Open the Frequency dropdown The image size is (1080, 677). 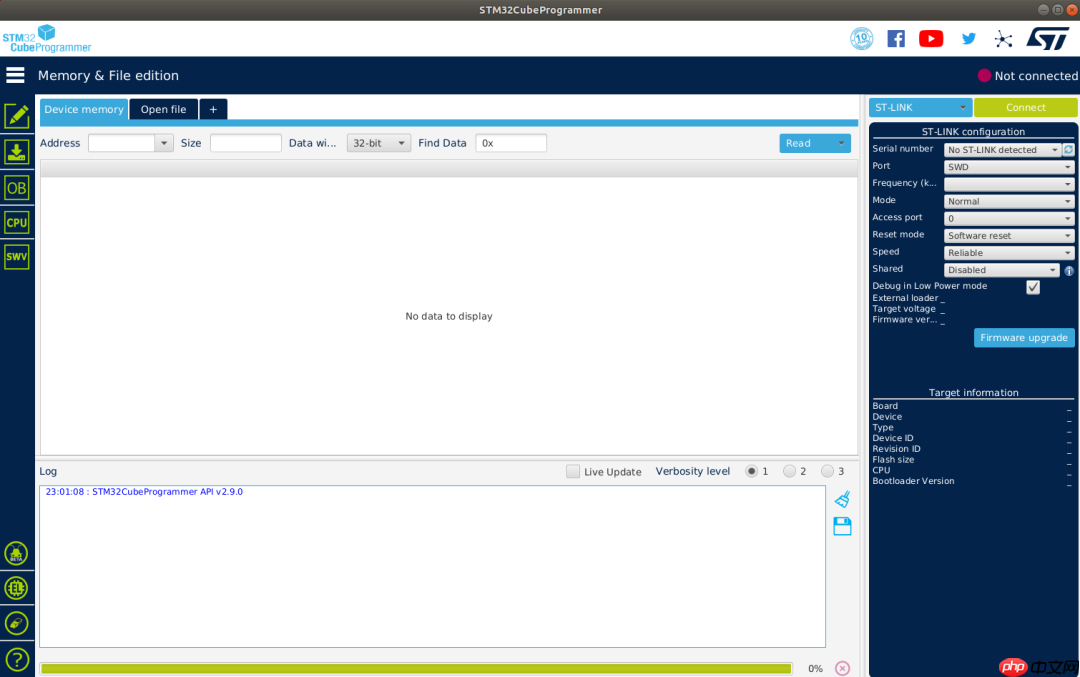click(1008, 184)
